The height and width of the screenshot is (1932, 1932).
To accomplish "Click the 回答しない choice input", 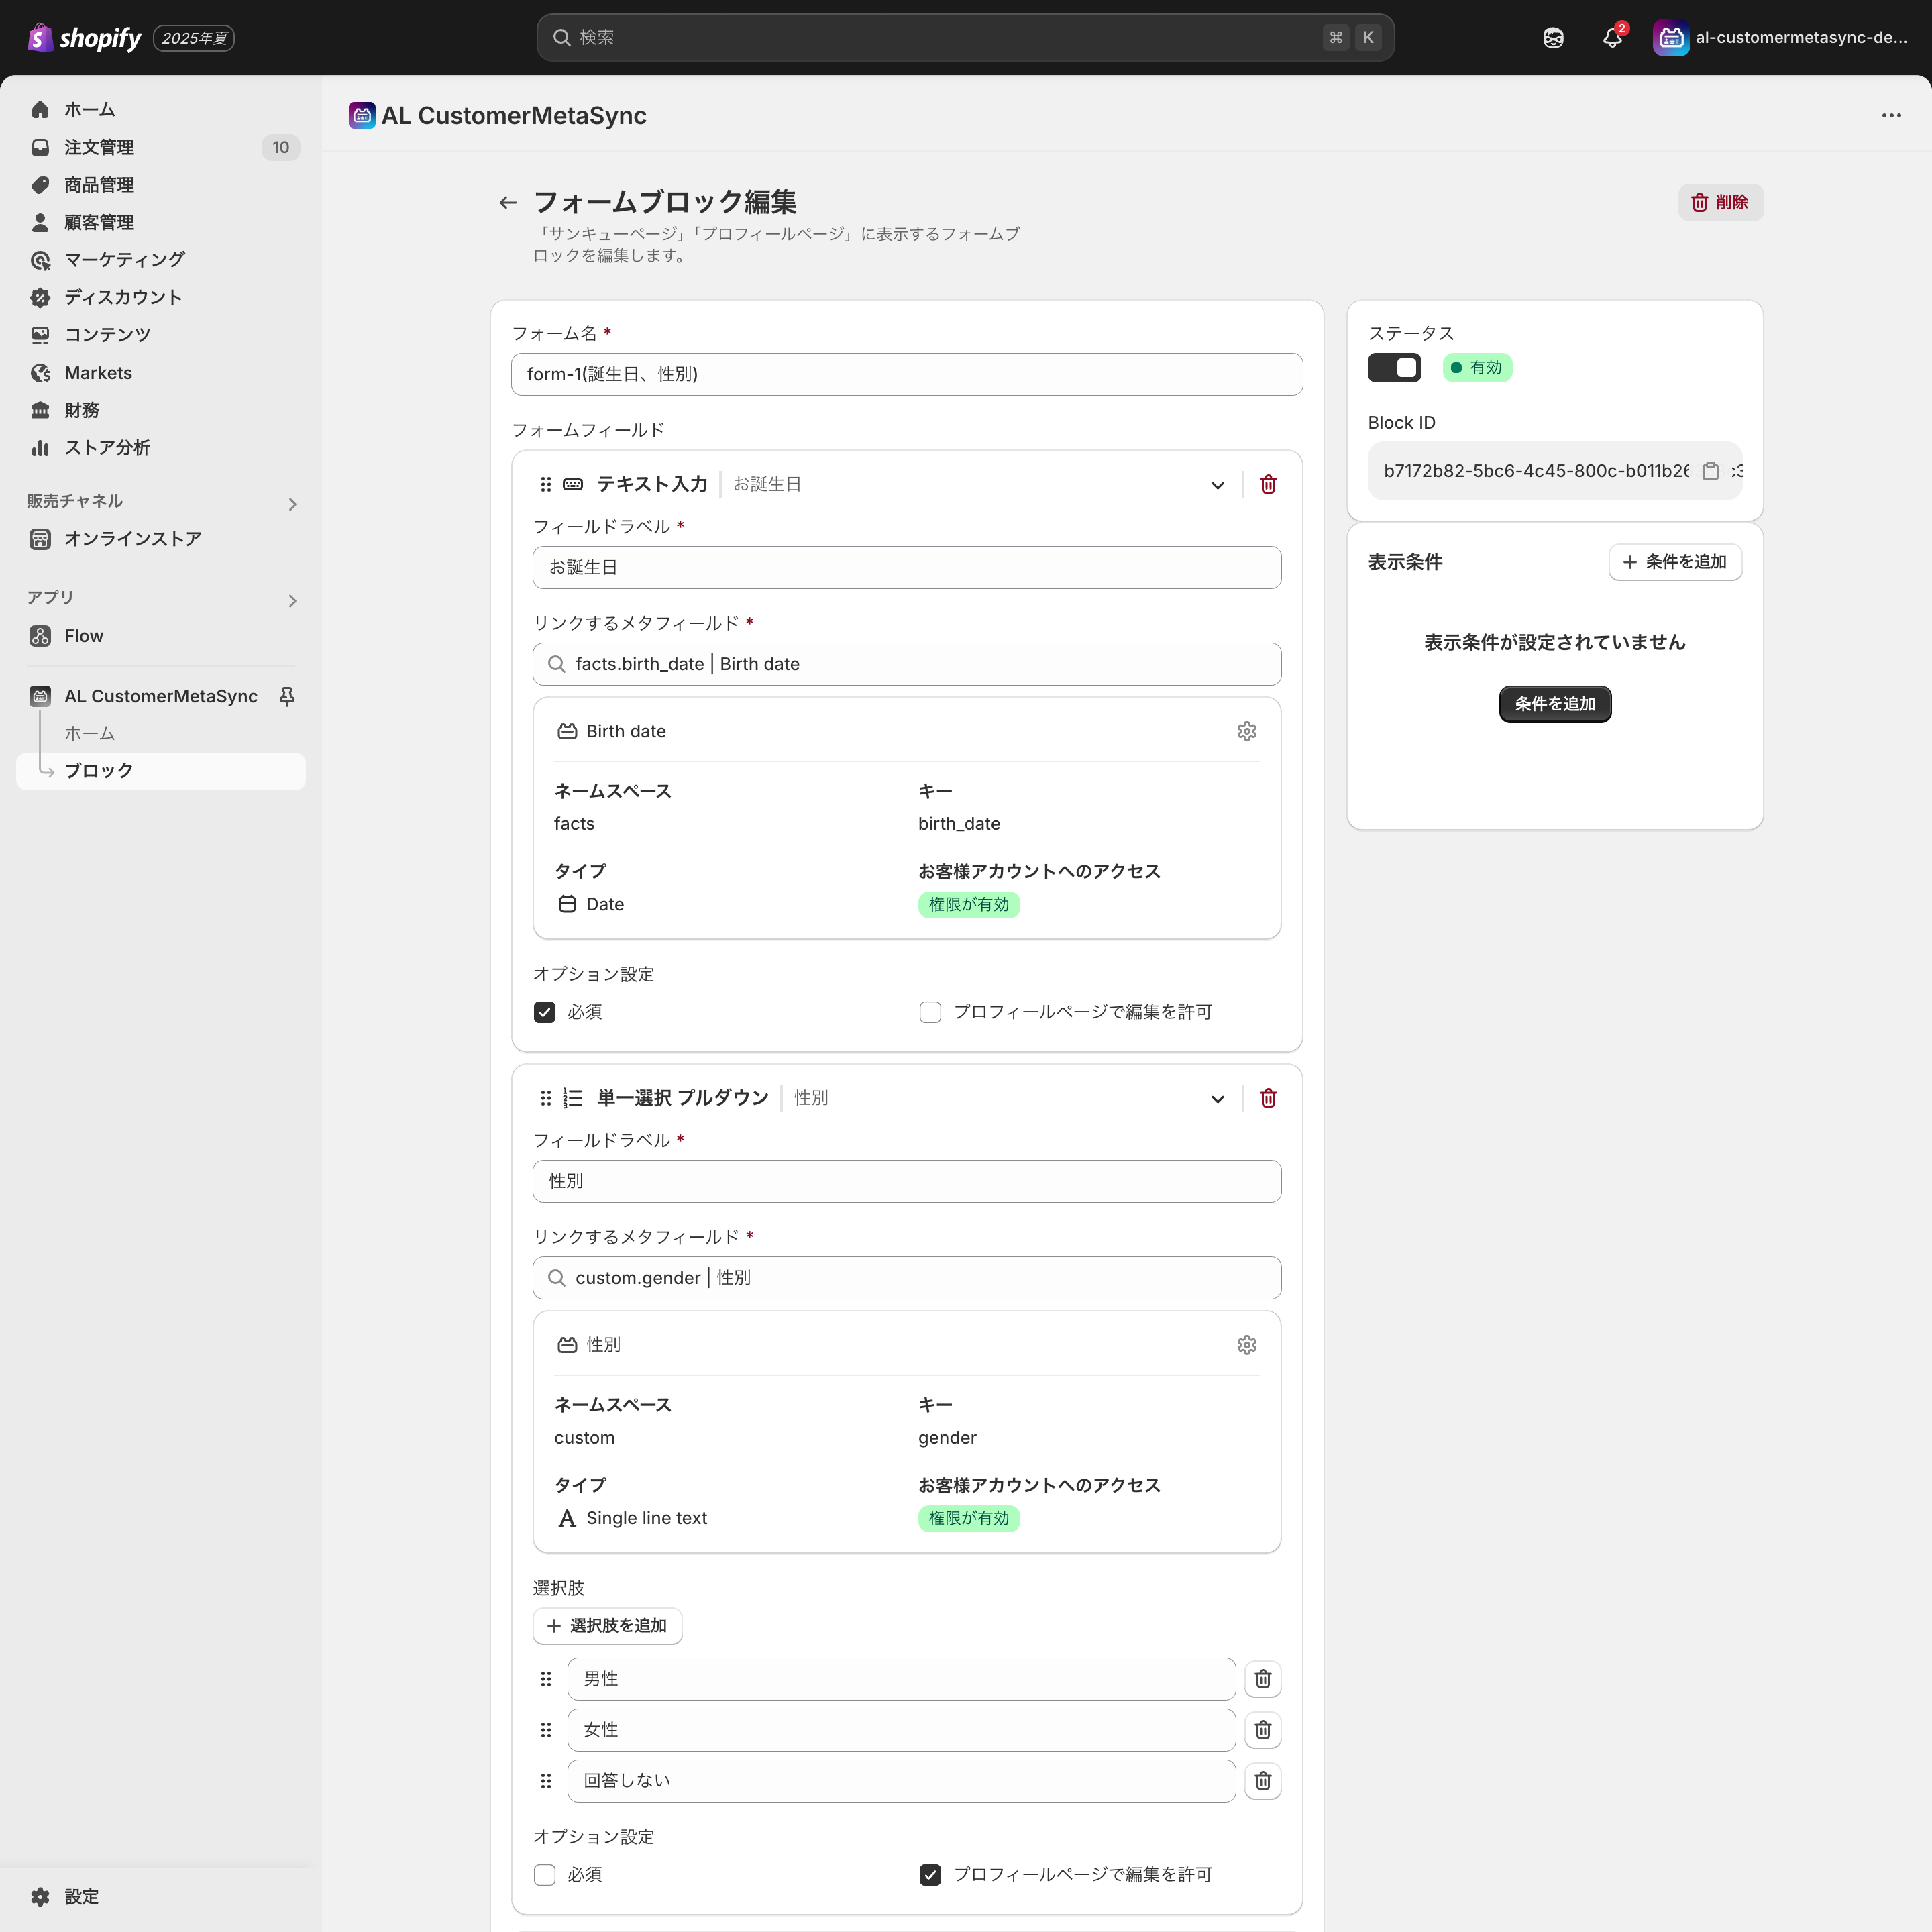I will (x=901, y=1781).
